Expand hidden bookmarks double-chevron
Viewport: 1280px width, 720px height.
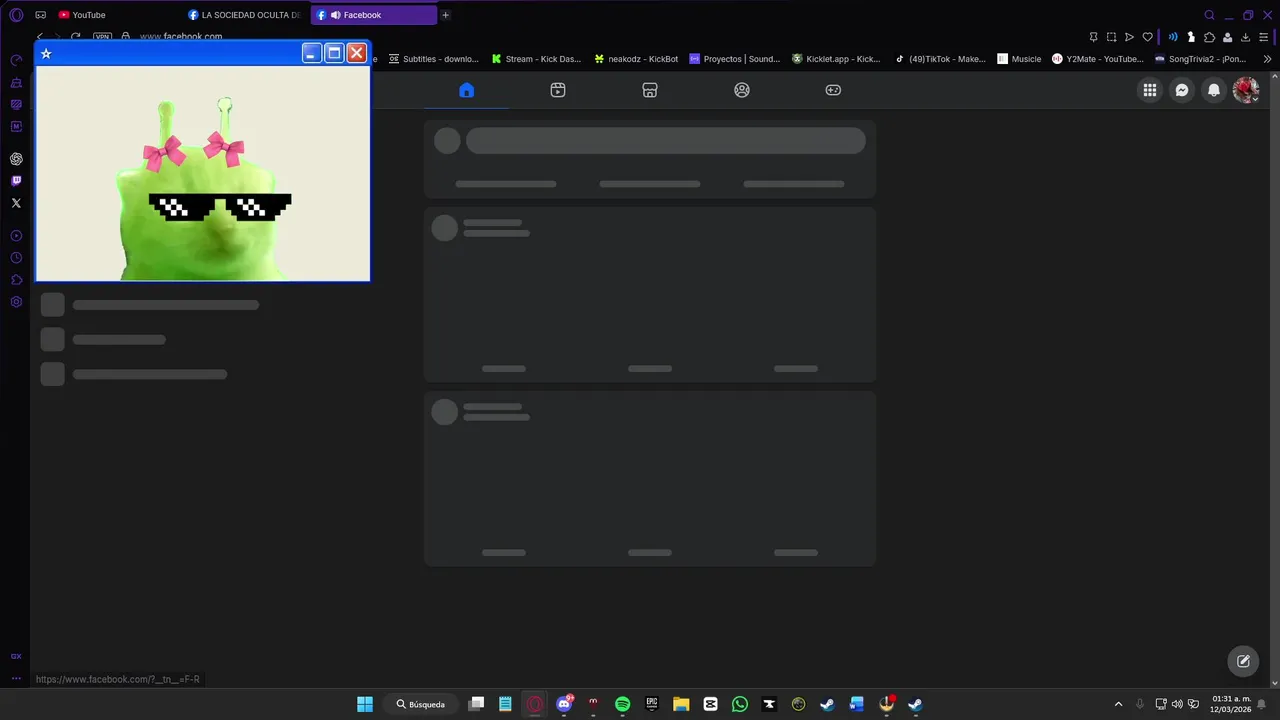(1268, 59)
